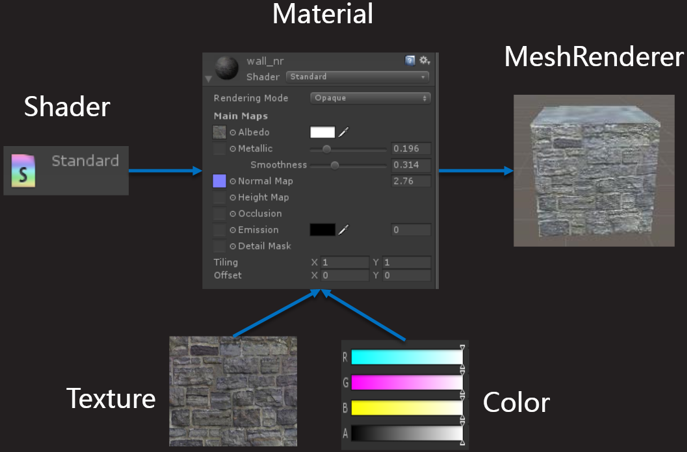Screen dimensions: 687x452
Task: Click the white Albedo color swatch
Action: click(x=322, y=132)
